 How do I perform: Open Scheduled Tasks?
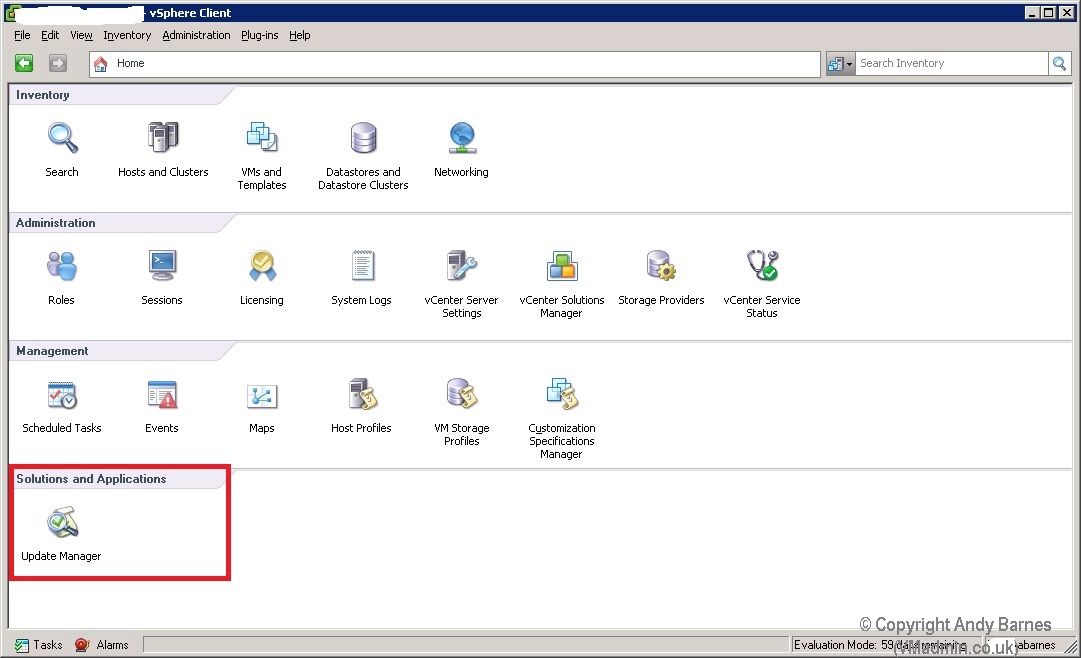[62, 395]
